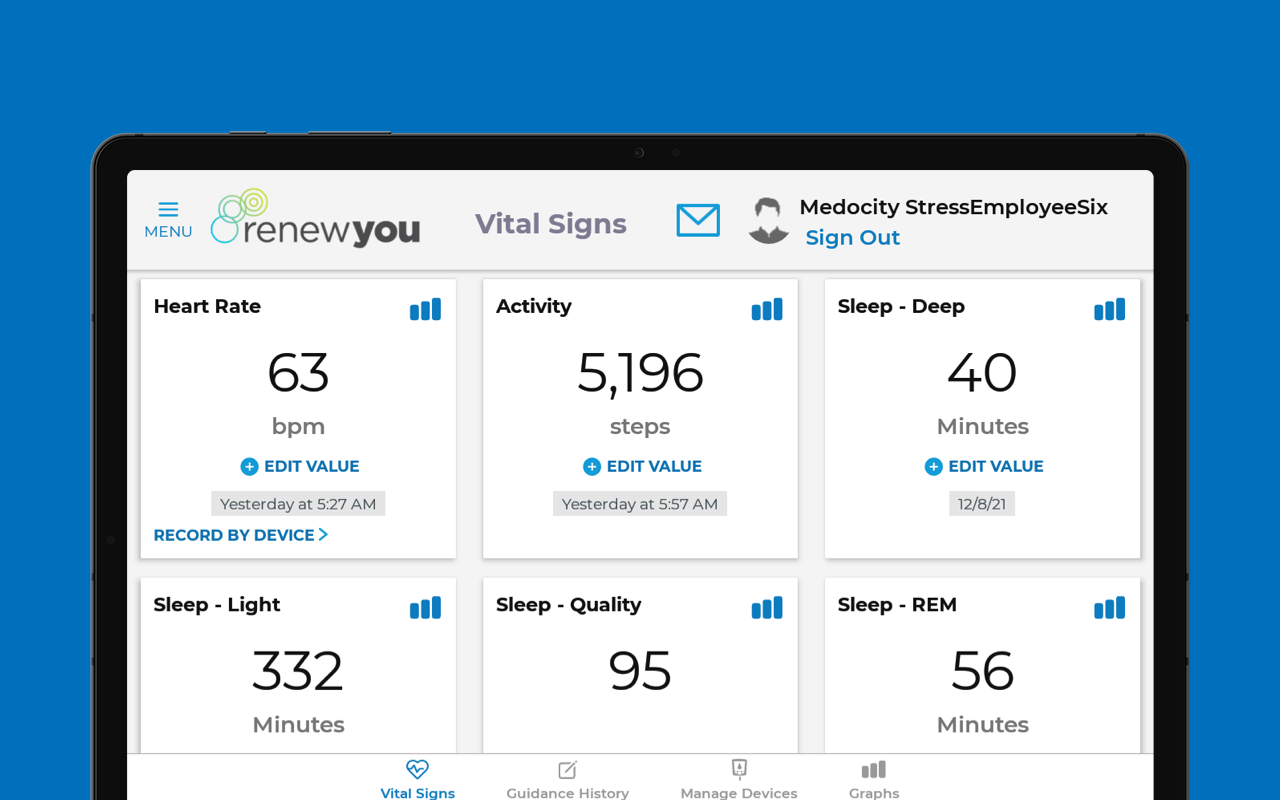Click the Activity value 5,196

coord(640,373)
